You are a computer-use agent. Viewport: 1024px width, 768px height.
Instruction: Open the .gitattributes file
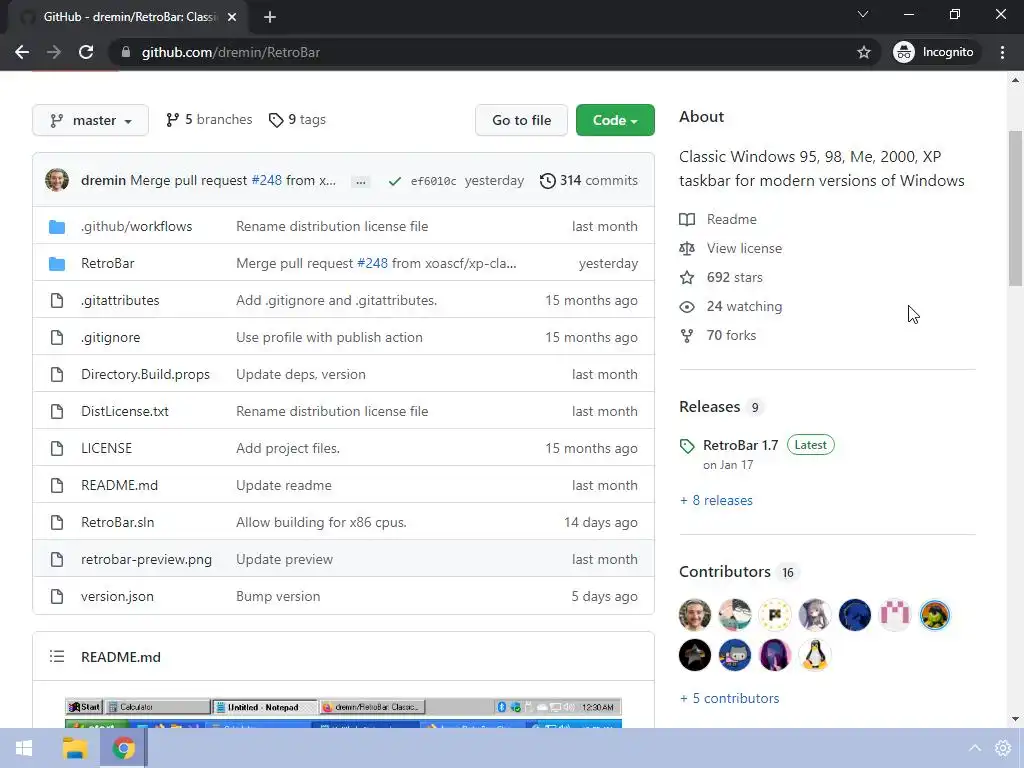120,300
